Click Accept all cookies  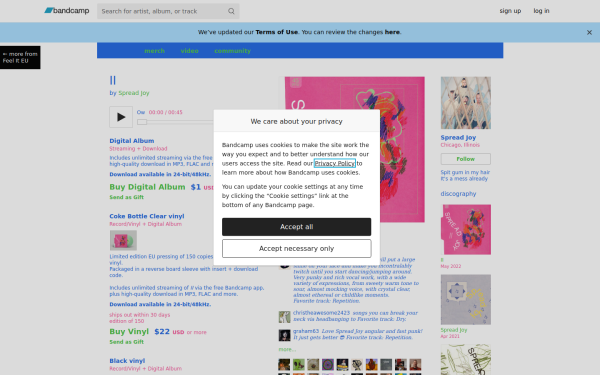pos(297,227)
